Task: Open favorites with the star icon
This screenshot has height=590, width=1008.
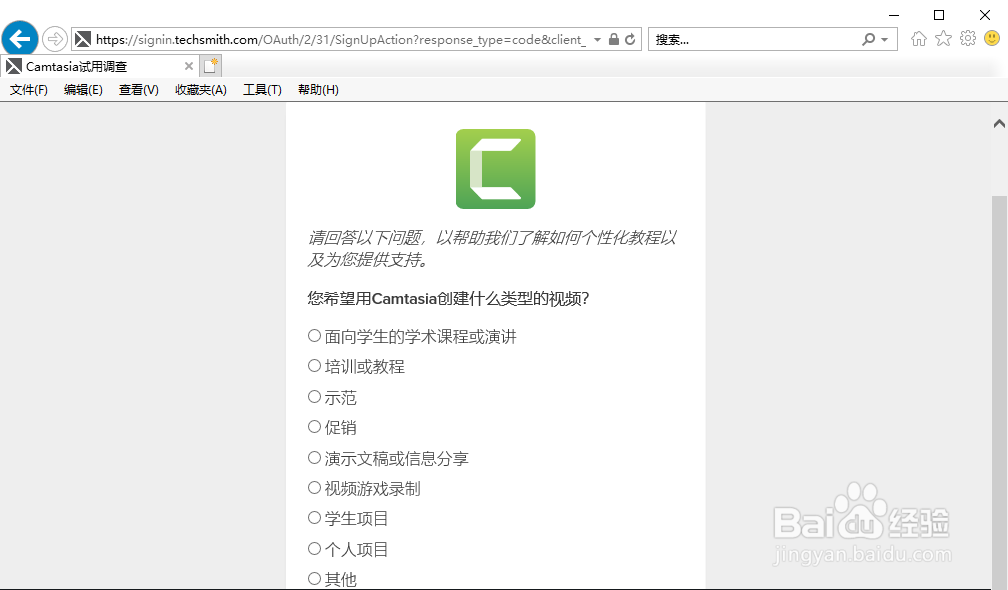Action: 943,39
